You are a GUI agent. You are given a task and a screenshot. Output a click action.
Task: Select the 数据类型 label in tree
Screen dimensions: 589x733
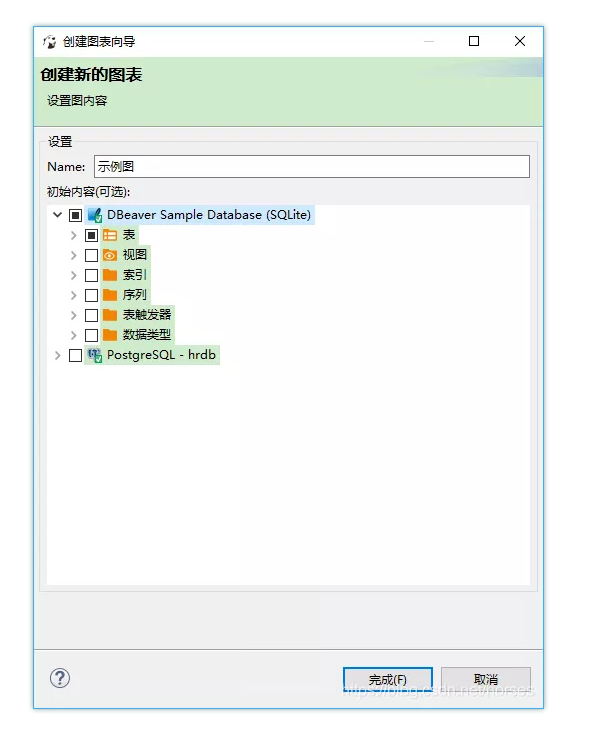coord(147,335)
